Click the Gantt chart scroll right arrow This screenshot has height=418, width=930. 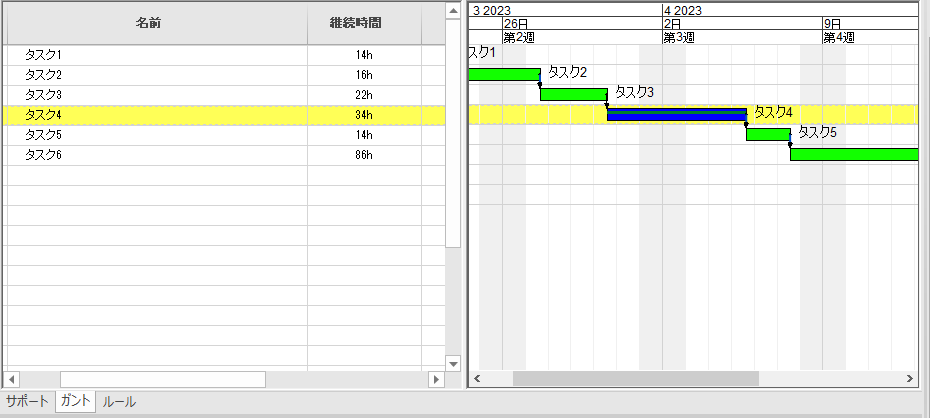[x=910, y=378]
